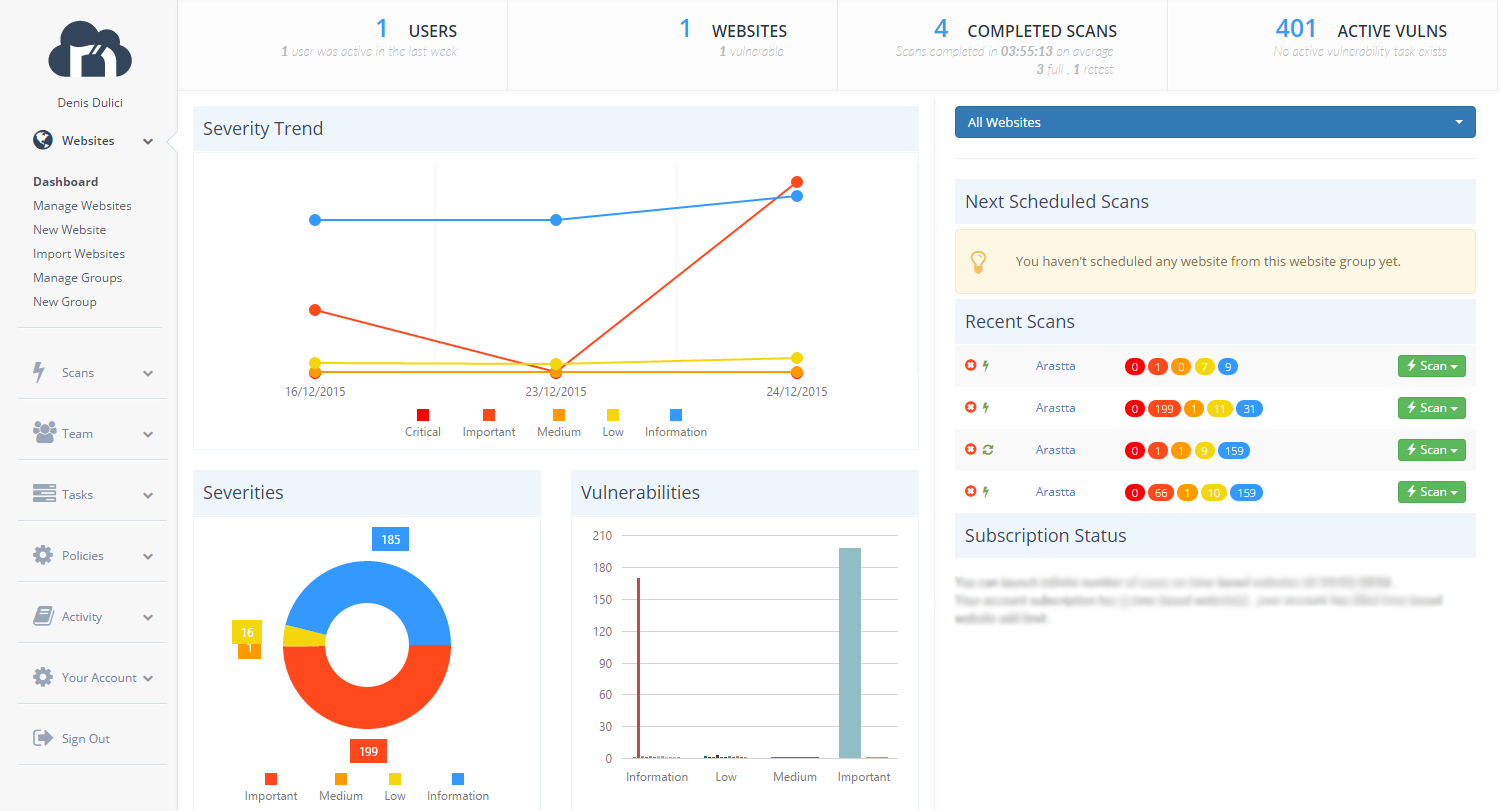The height and width of the screenshot is (811, 1500).
Task: Click Important legend swatch in Severities chart
Action: 271,778
